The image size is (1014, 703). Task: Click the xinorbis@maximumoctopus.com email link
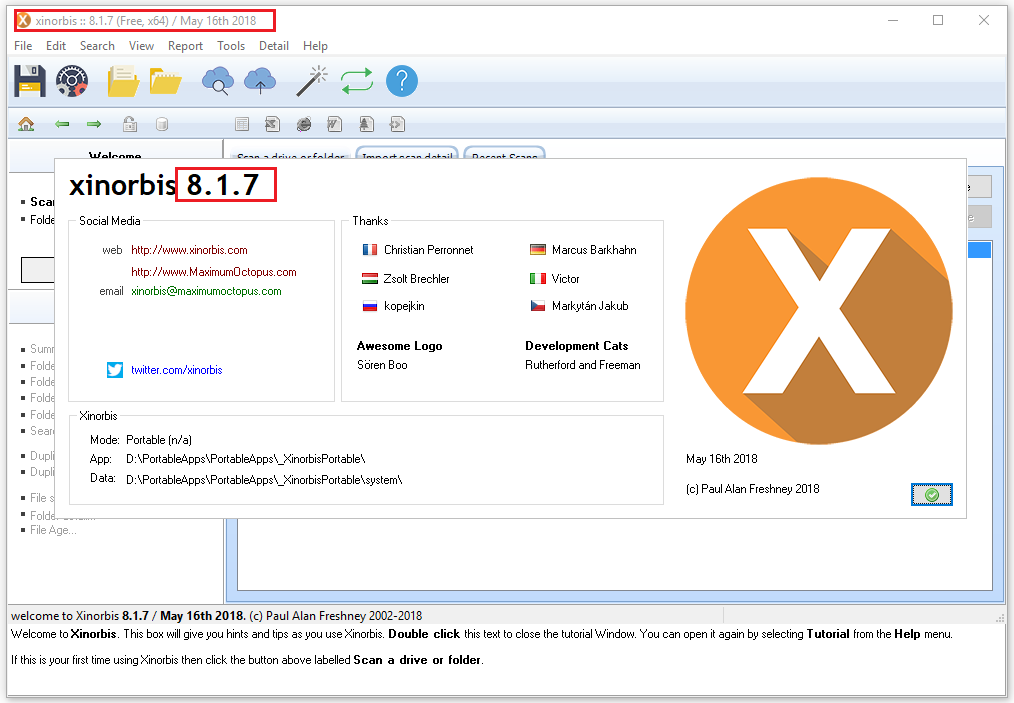click(x=206, y=291)
